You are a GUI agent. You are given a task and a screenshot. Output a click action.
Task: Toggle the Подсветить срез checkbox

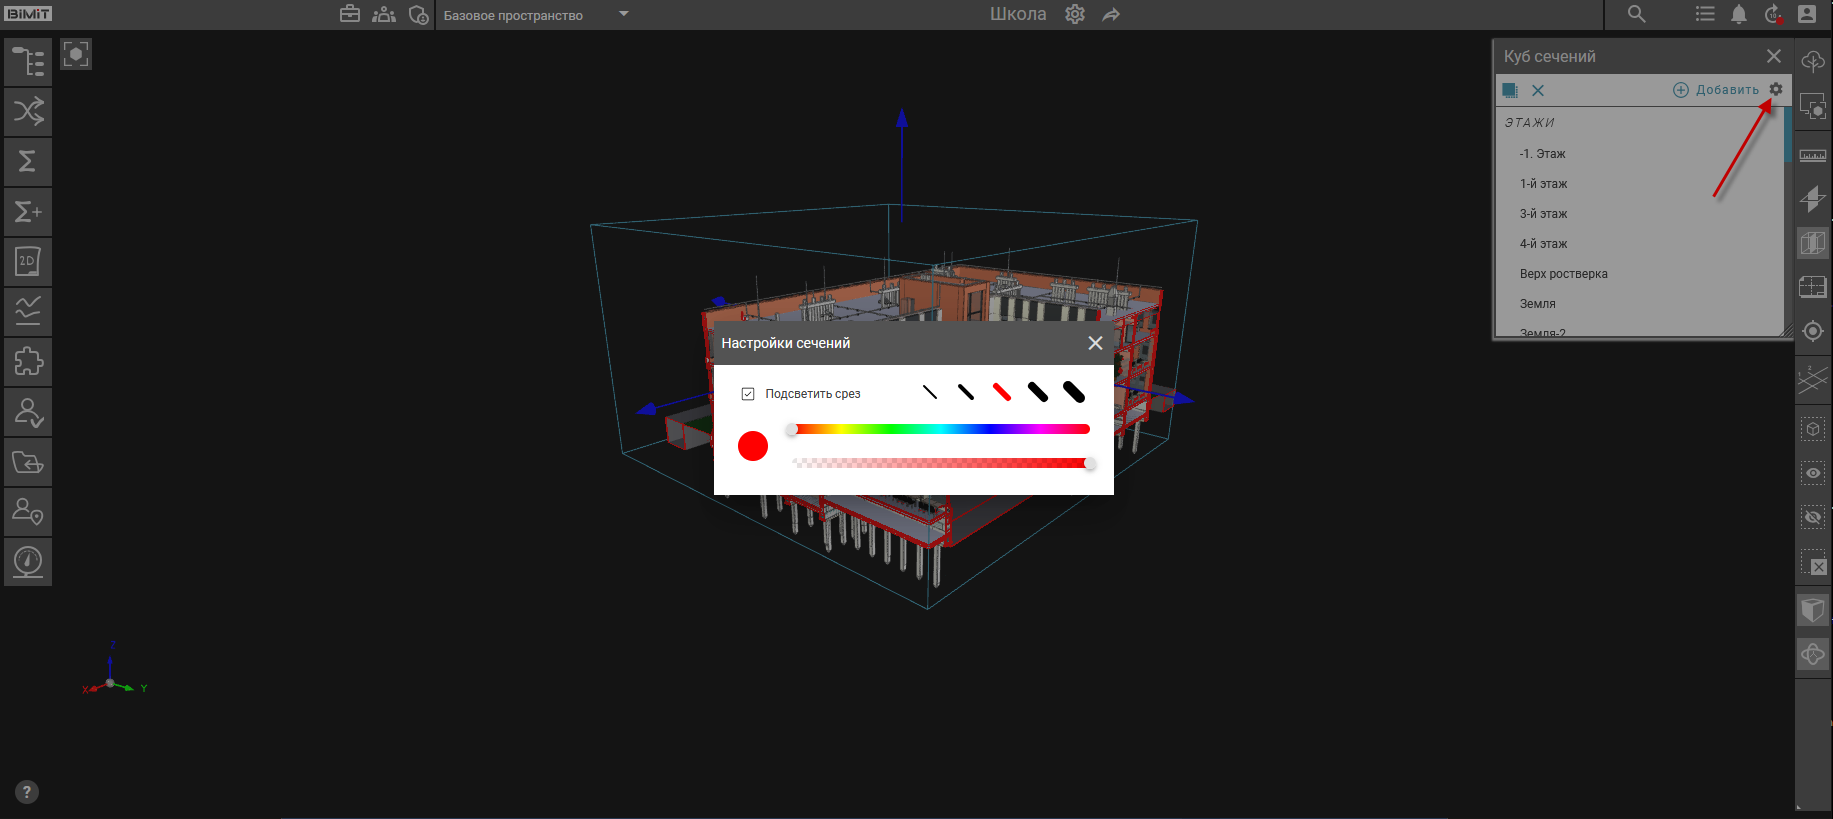click(748, 394)
